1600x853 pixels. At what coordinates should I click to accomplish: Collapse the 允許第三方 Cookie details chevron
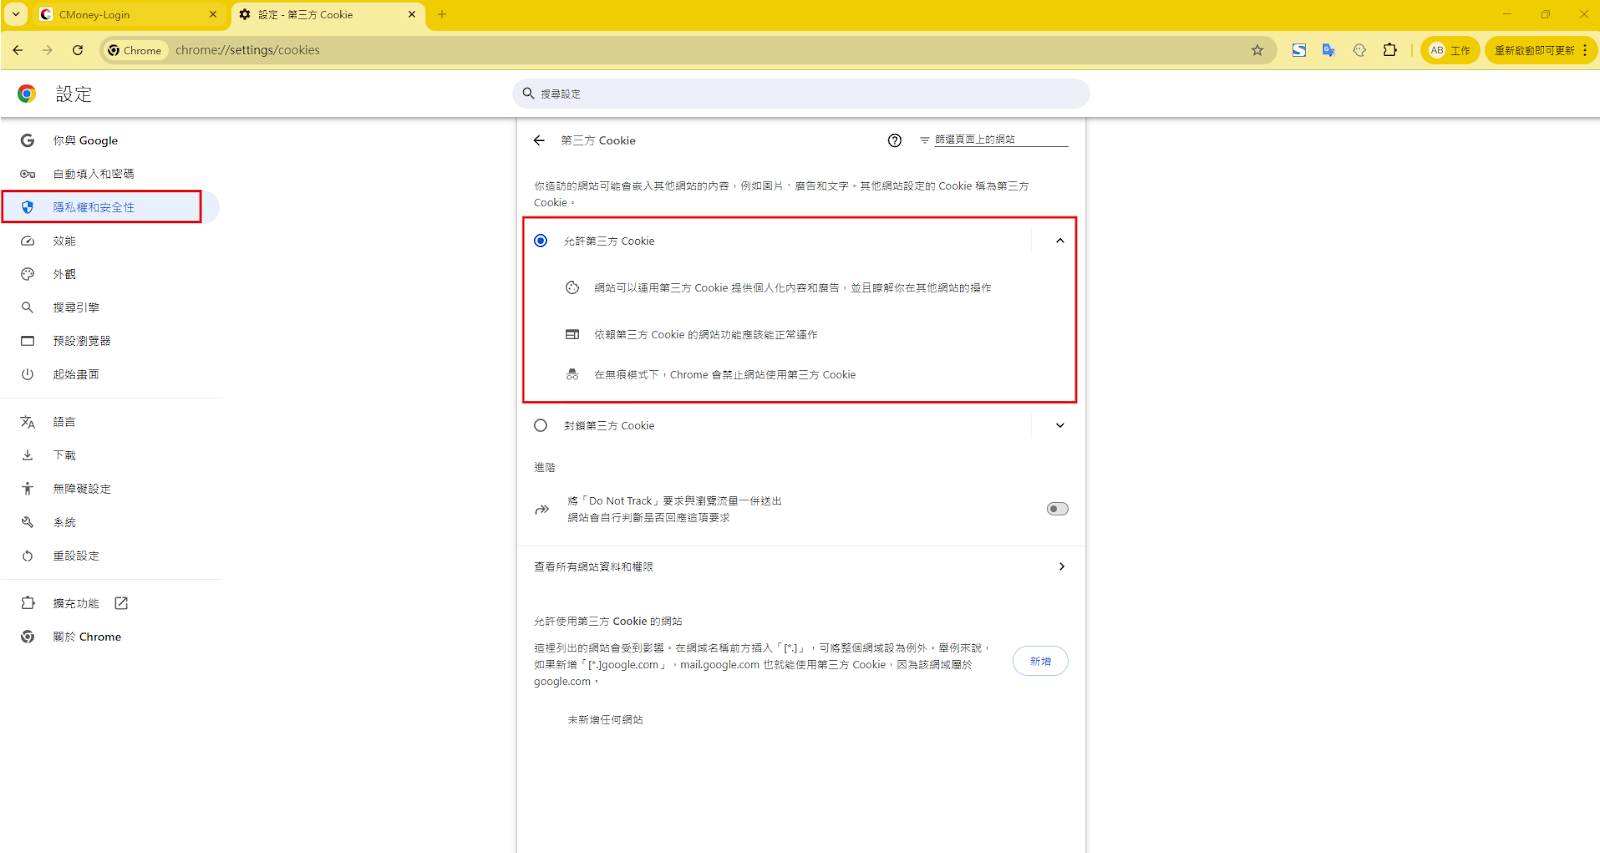[1060, 241]
